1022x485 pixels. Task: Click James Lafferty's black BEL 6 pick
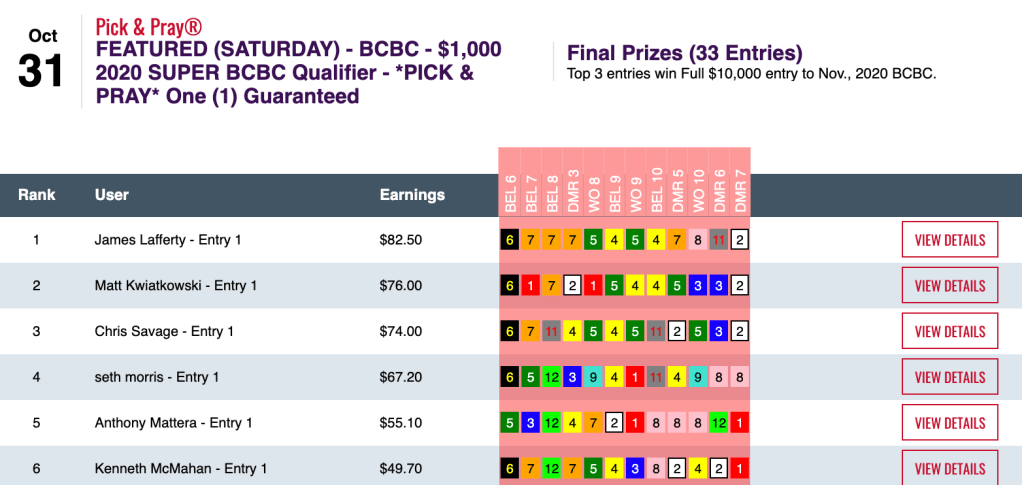click(x=510, y=240)
